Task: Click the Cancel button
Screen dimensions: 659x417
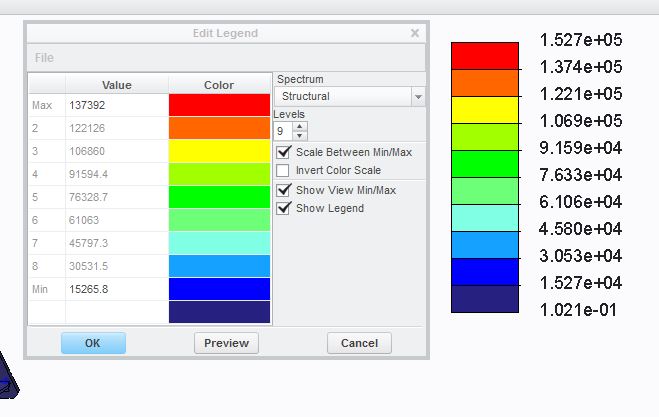Action: click(x=359, y=343)
